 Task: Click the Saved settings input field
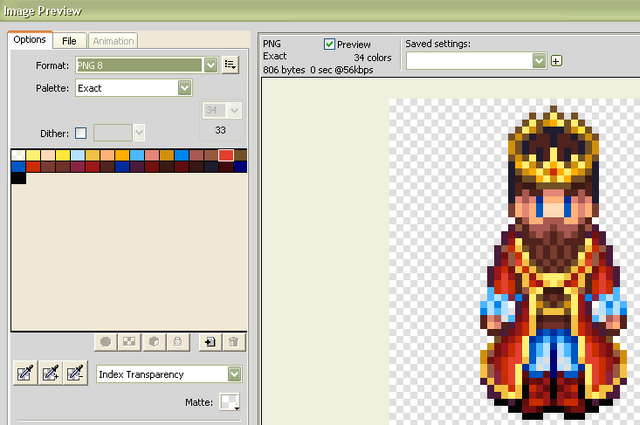(x=469, y=61)
